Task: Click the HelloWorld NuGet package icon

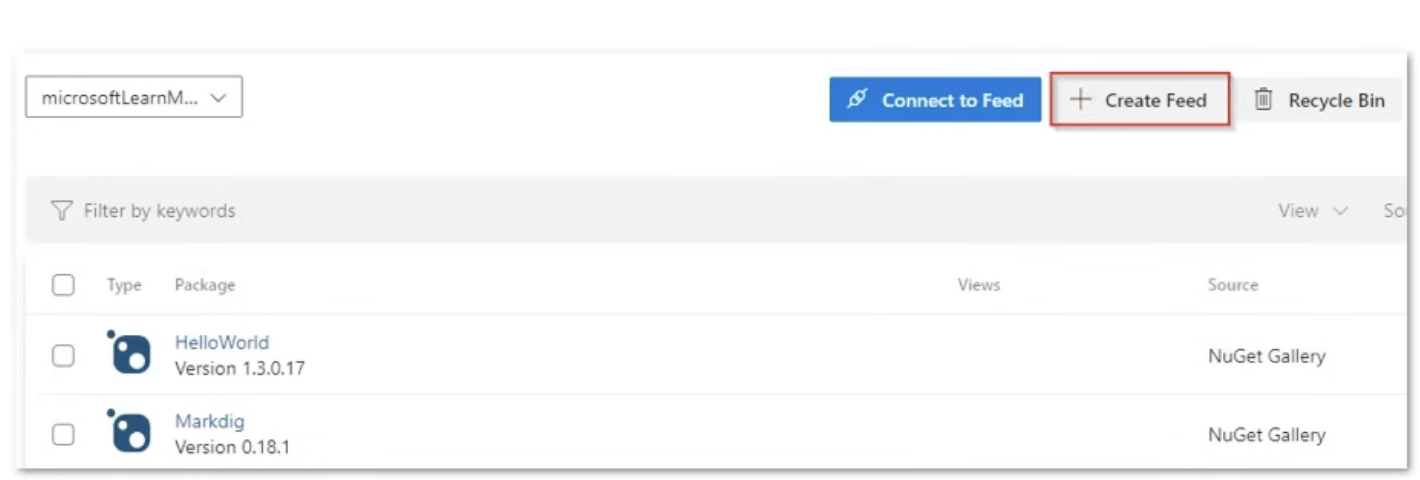Action: [x=130, y=354]
